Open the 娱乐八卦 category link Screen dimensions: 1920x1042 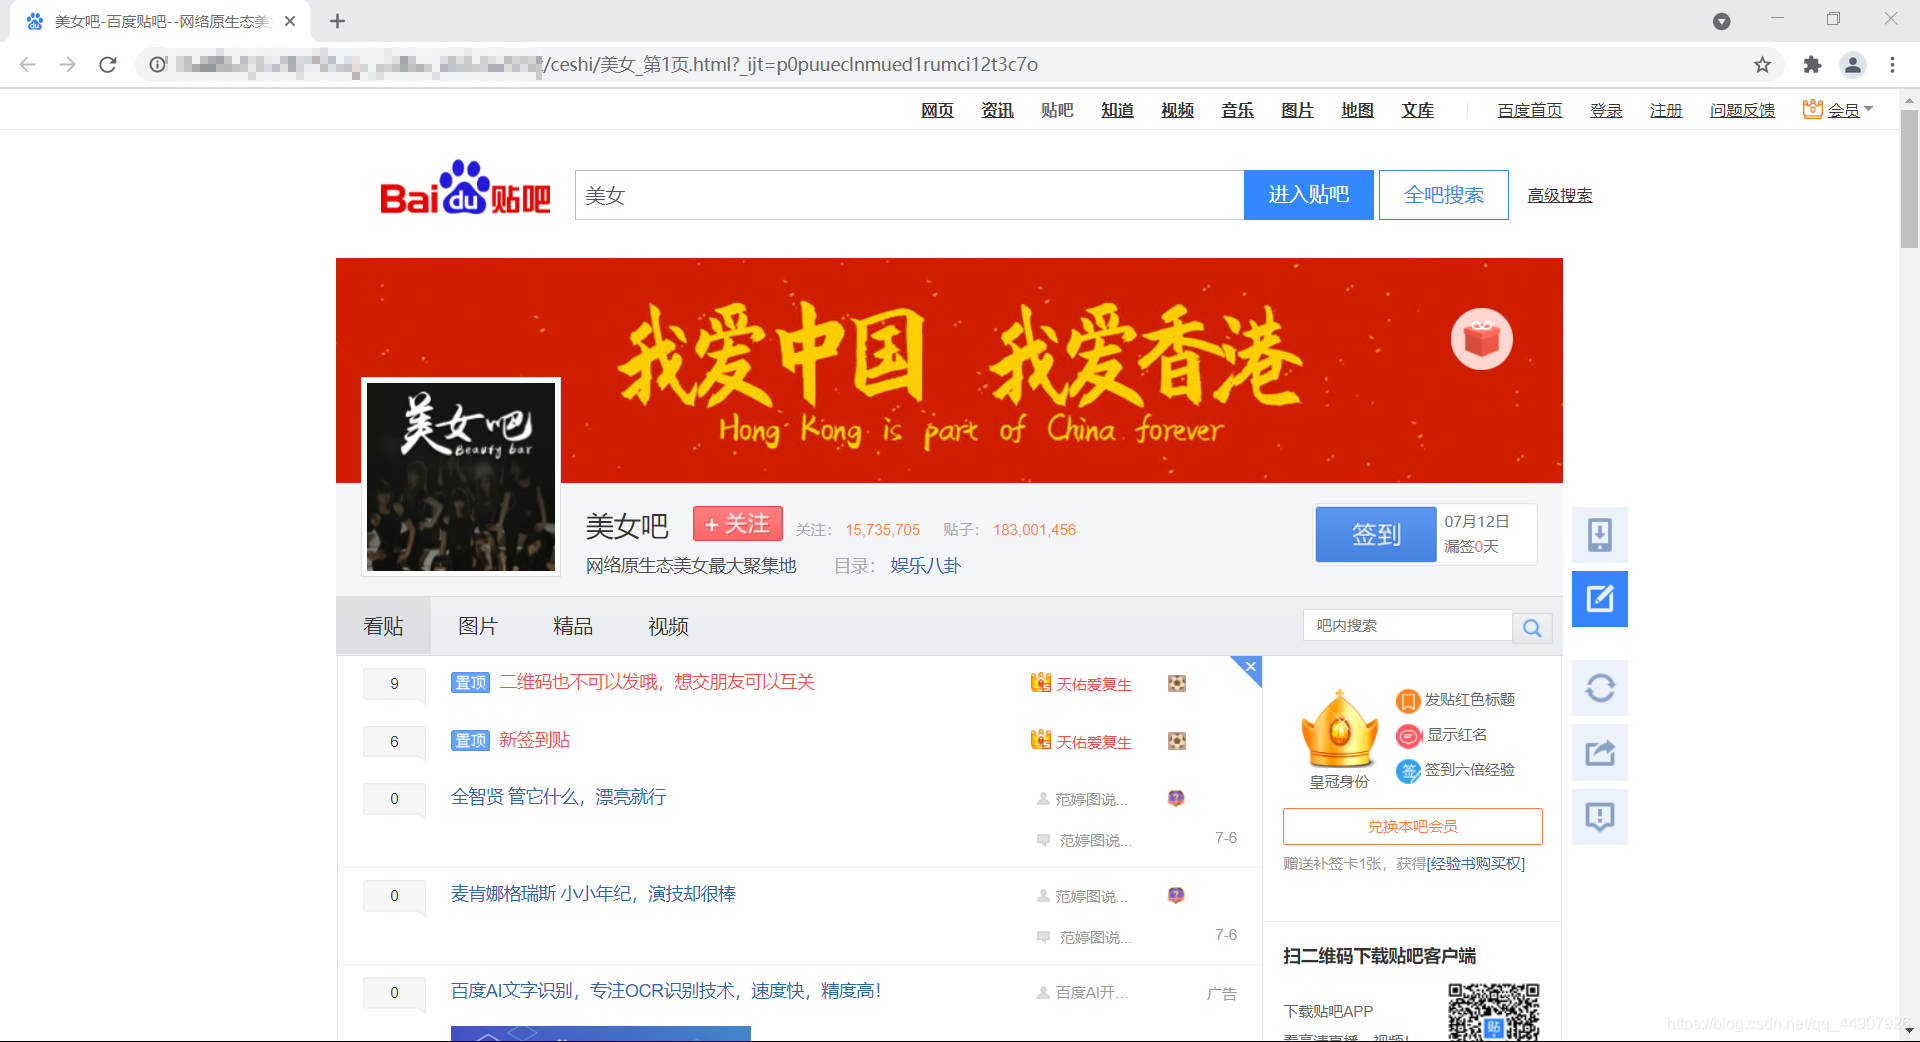925,566
